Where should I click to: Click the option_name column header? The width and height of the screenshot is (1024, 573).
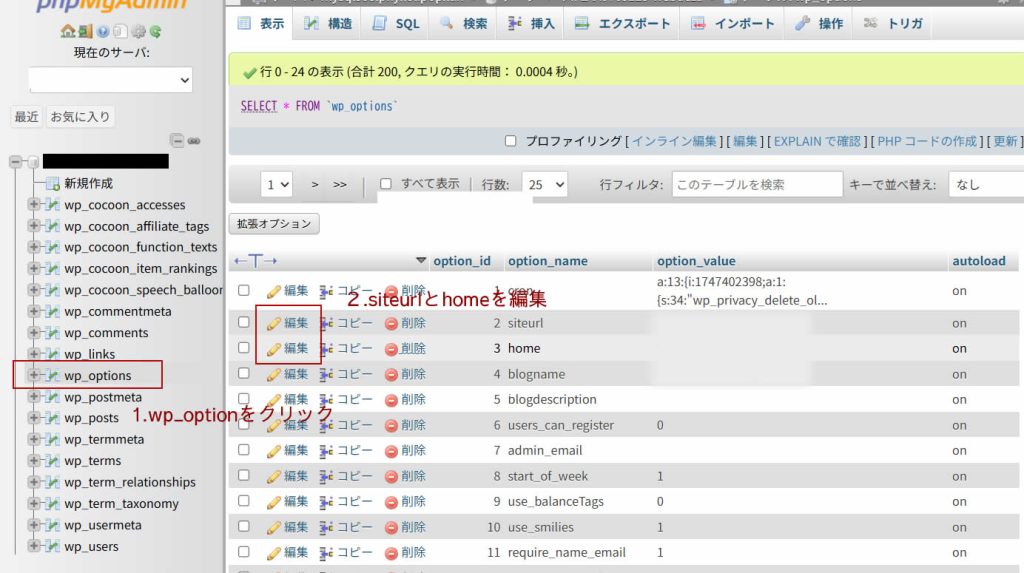point(548,261)
